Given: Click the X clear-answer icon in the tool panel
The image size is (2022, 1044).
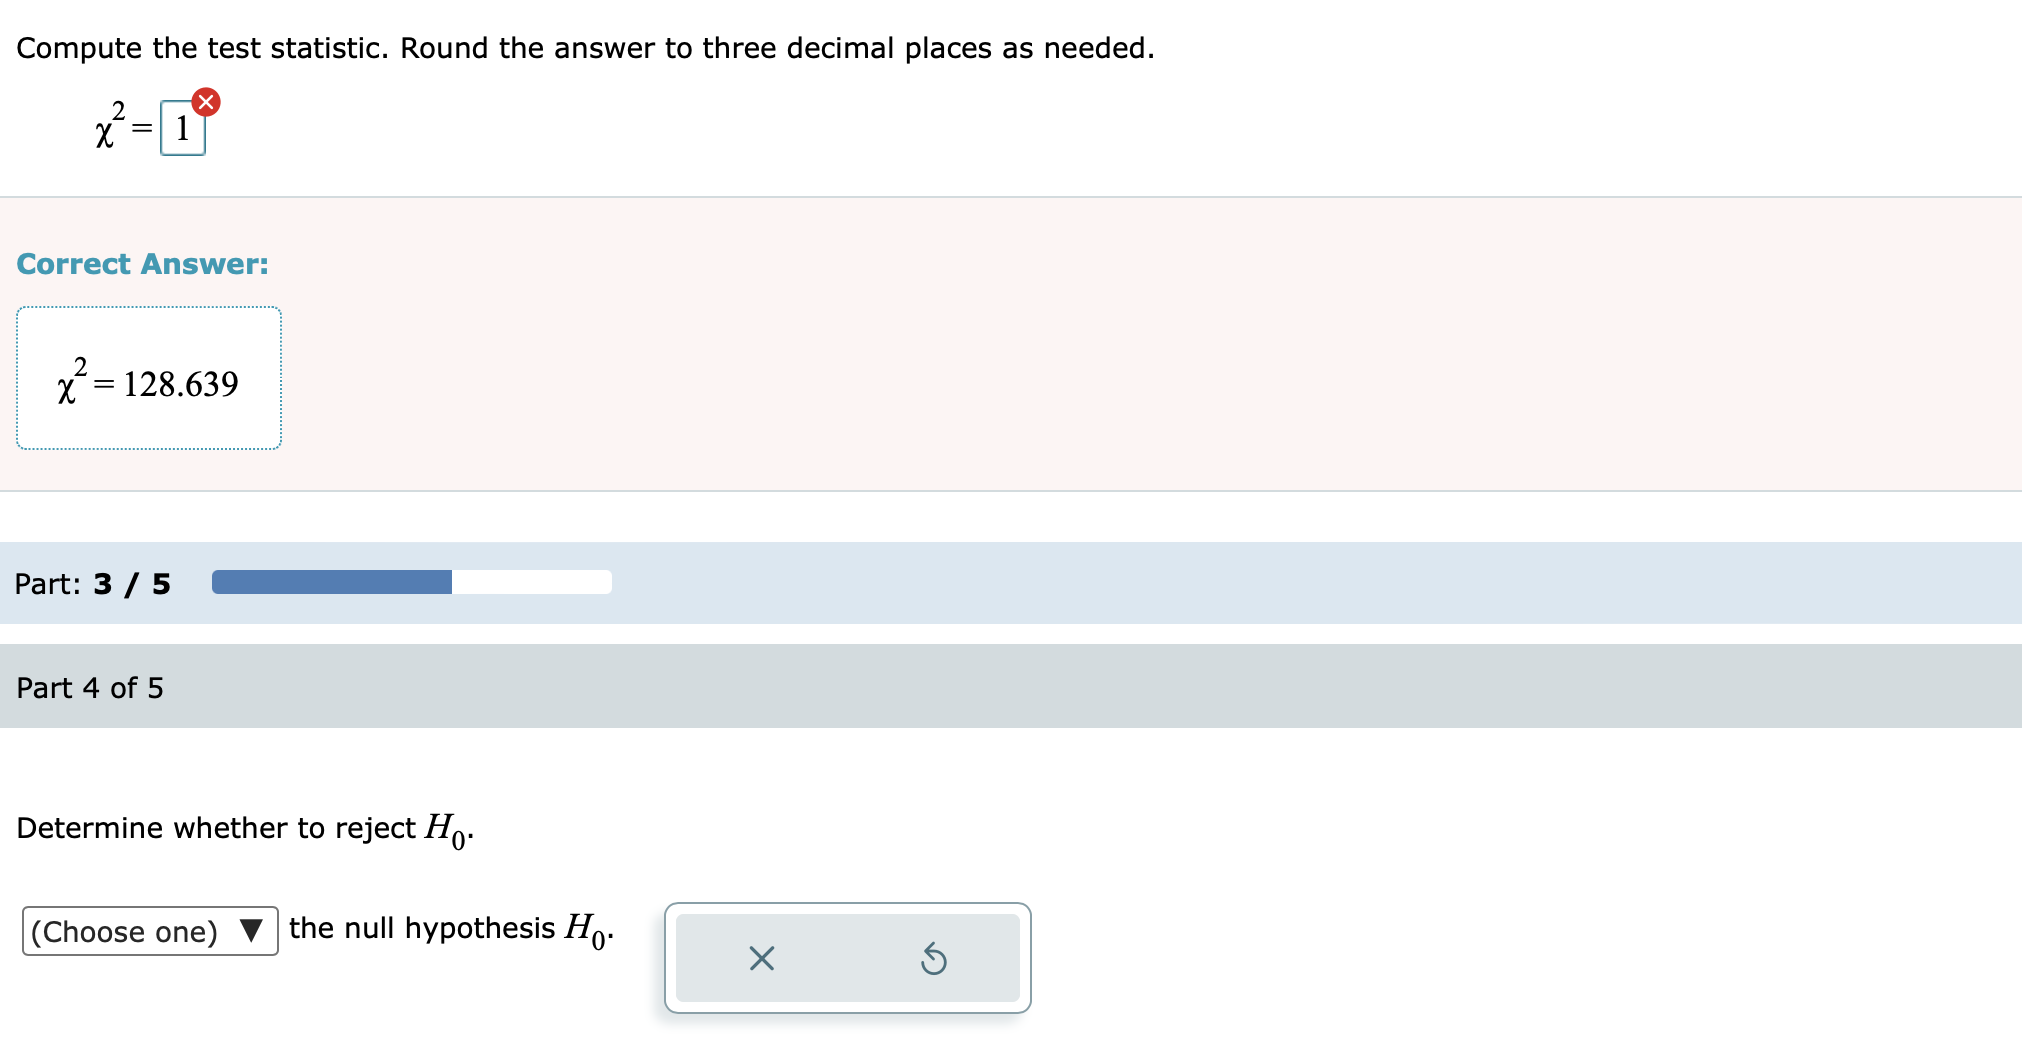Looking at the screenshot, I should 763,958.
